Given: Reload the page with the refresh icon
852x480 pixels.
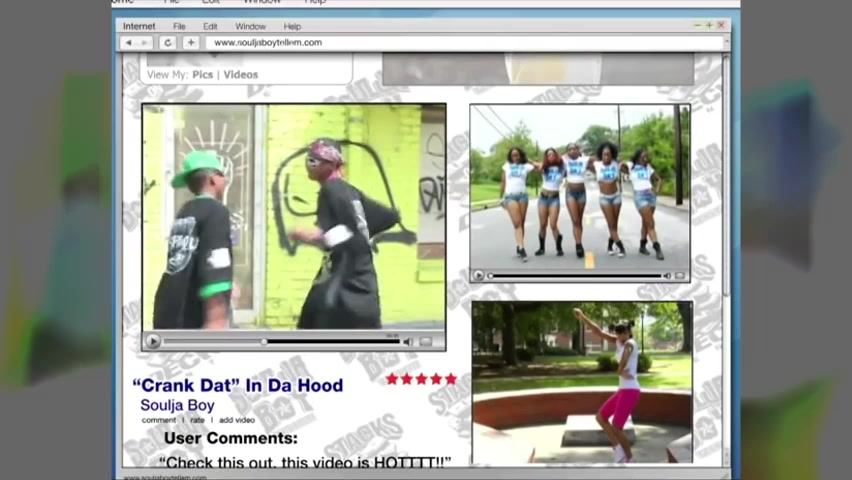Looking at the screenshot, I should pos(167,42).
